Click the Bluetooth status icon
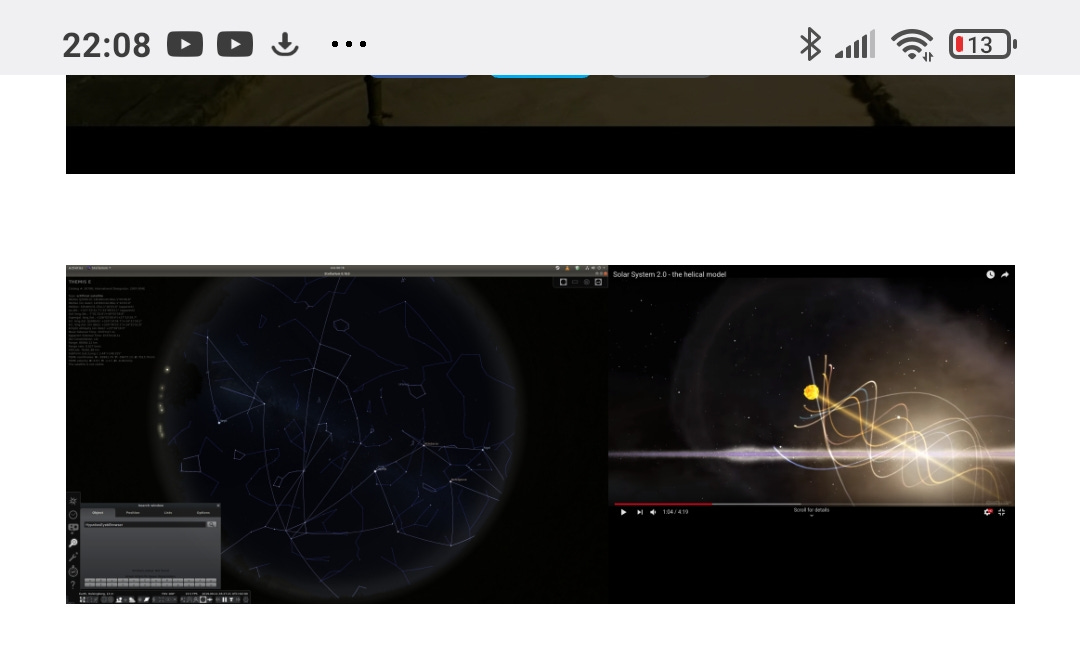The height and width of the screenshot is (650, 1080). pyautogui.click(x=810, y=44)
